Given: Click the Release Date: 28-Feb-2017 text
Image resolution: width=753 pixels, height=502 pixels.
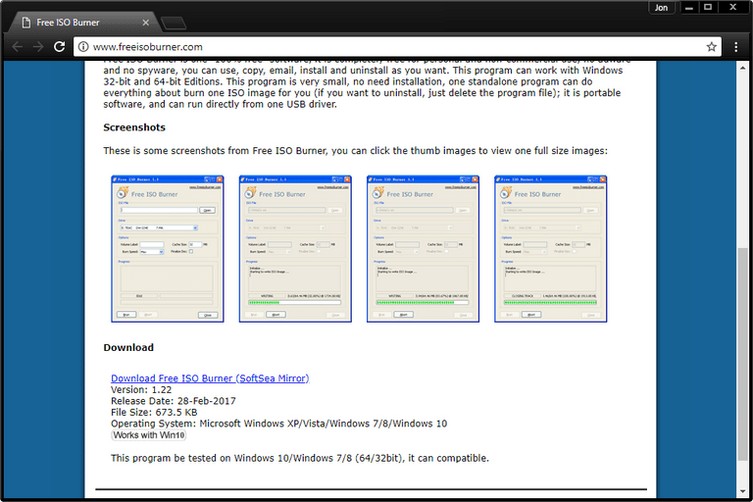Looking at the screenshot, I should point(173,401).
